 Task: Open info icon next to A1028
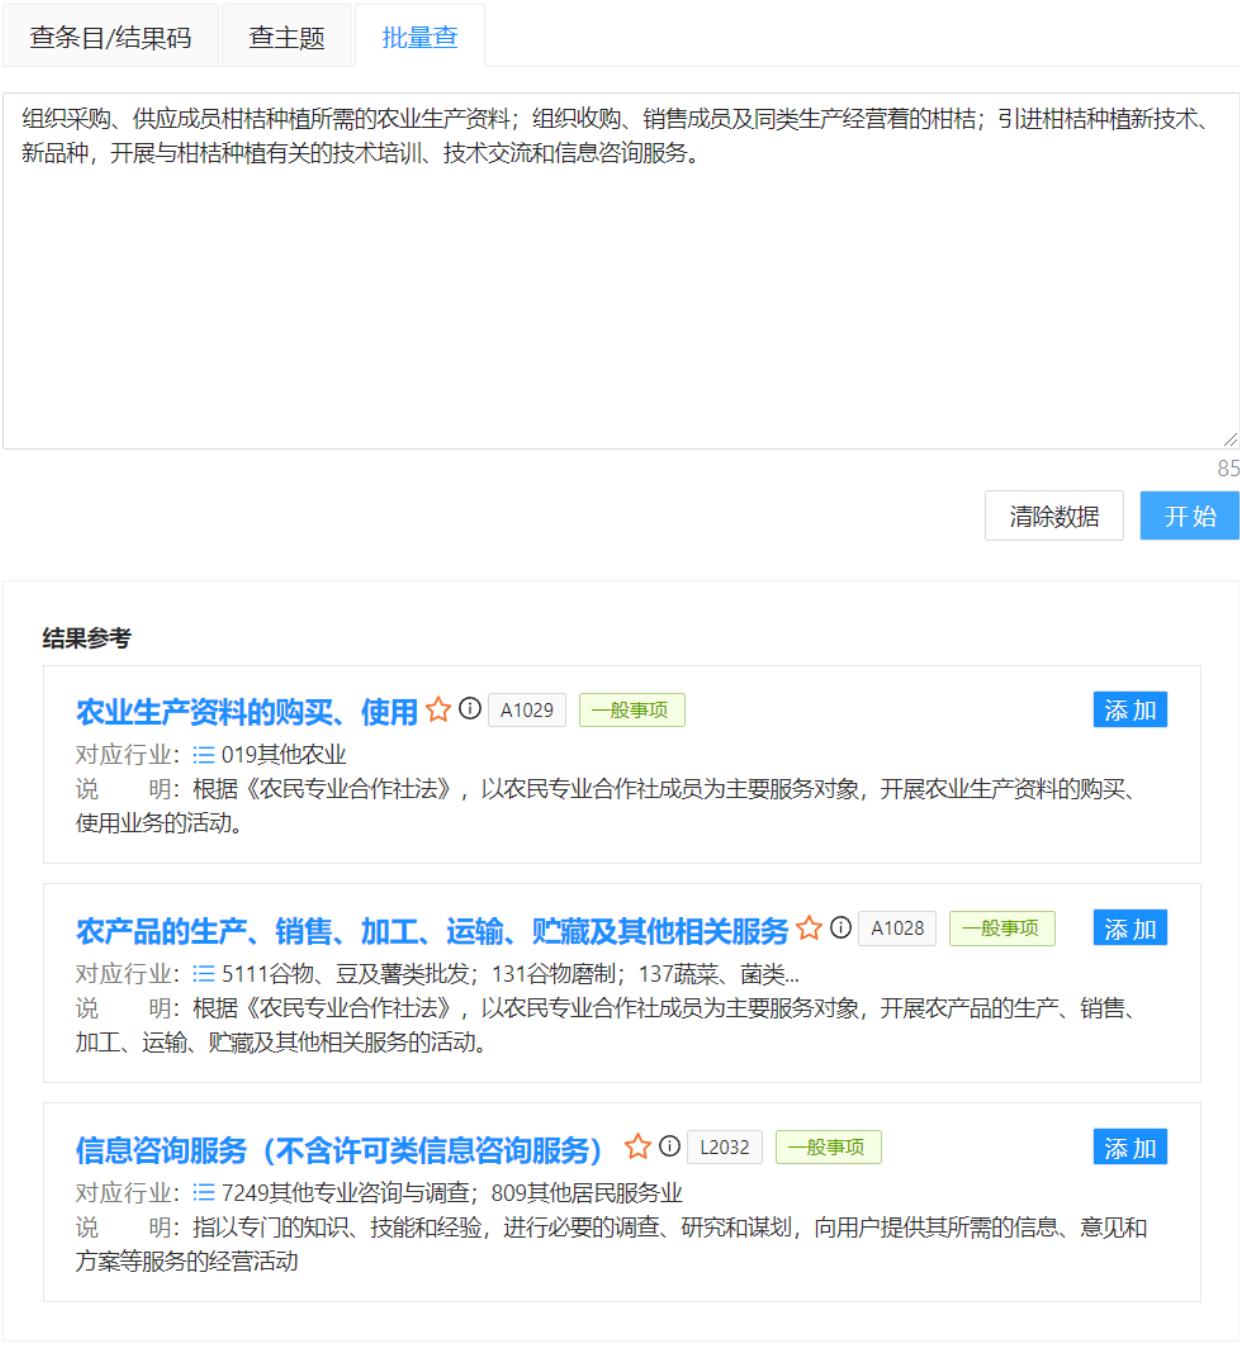click(x=841, y=928)
